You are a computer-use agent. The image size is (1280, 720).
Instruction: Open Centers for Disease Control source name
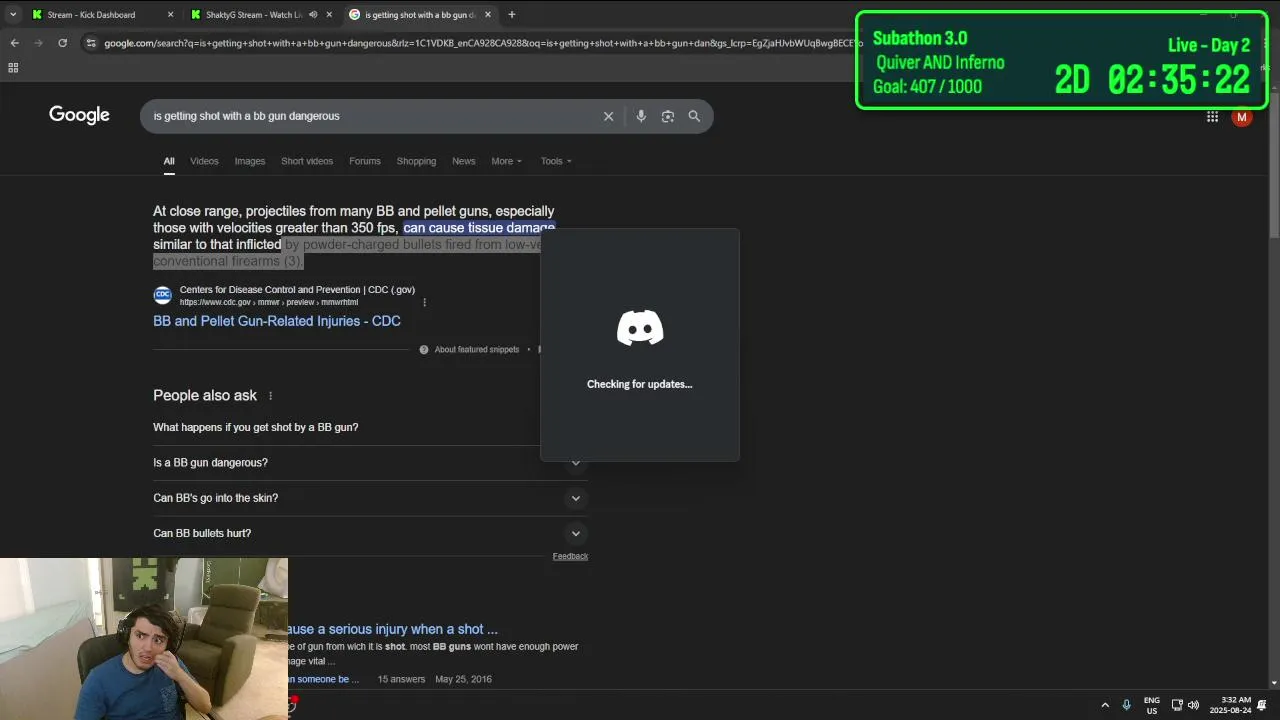coord(297,290)
